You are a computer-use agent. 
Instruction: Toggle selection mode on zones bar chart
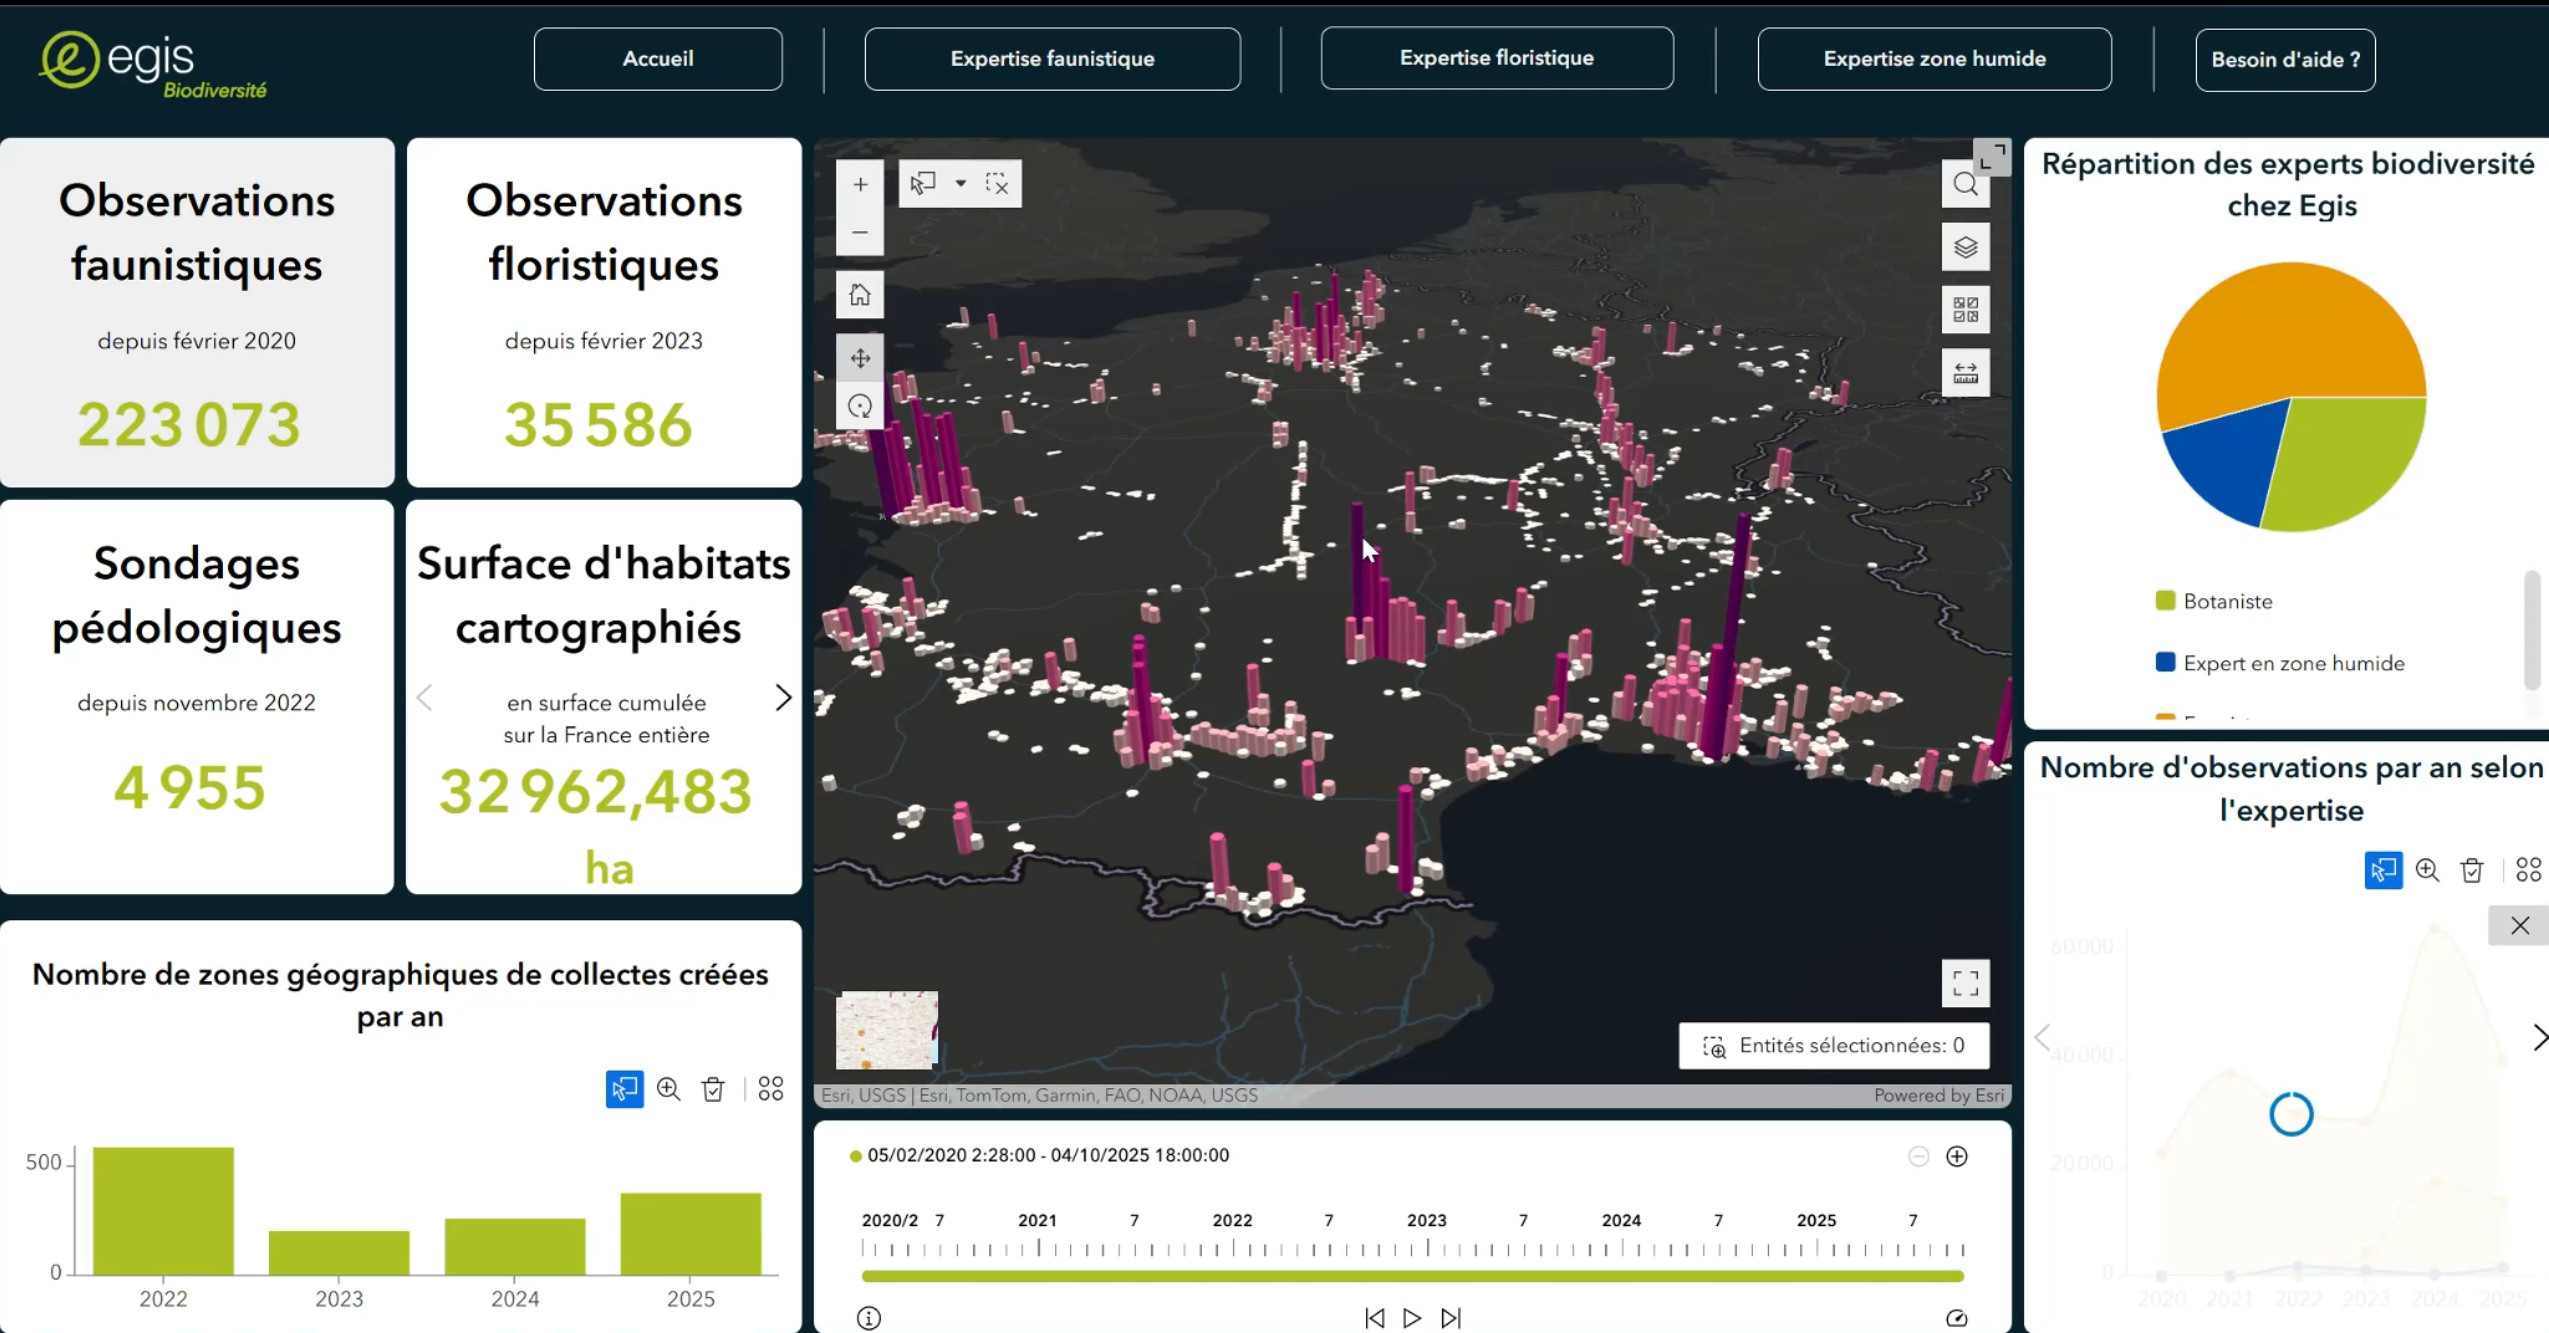(624, 1089)
